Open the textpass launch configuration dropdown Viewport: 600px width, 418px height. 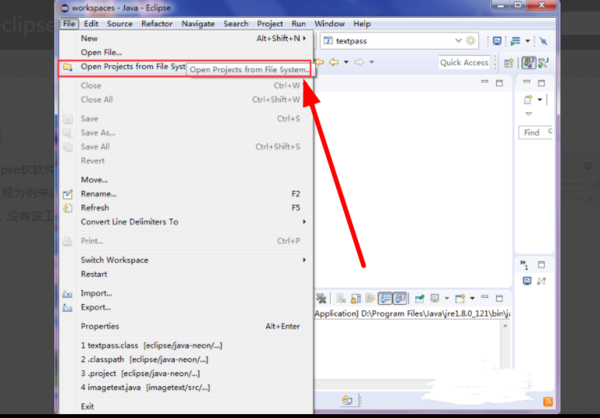point(458,41)
